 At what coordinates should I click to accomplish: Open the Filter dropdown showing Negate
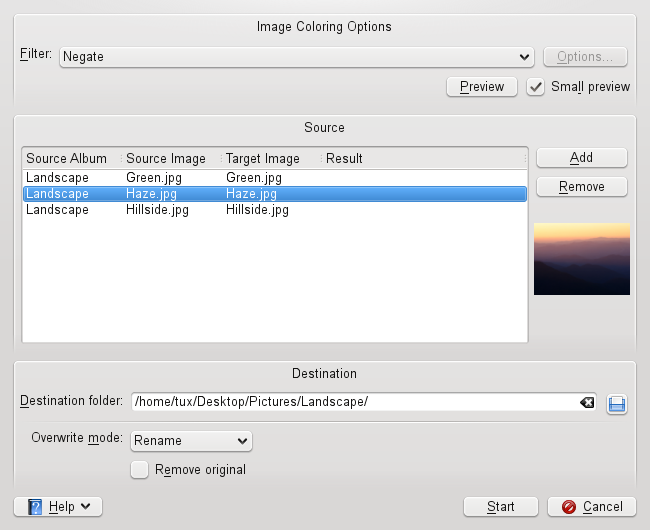(x=296, y=57)
